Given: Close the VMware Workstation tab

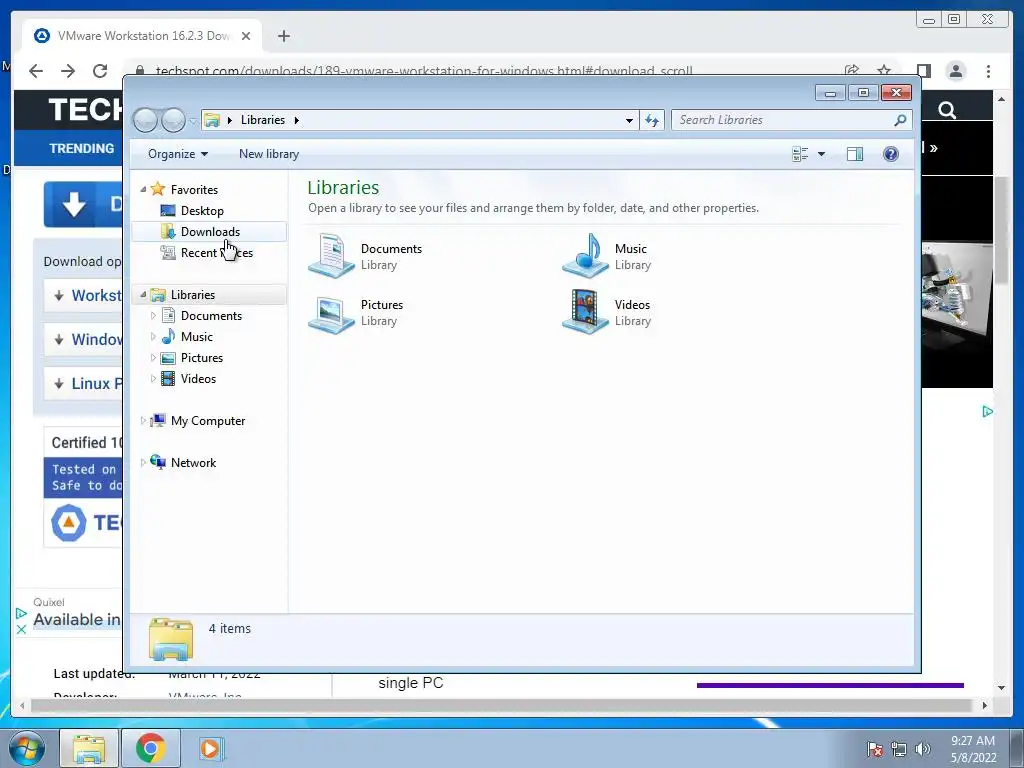Looking at the screenshot, I should (246, 36).
